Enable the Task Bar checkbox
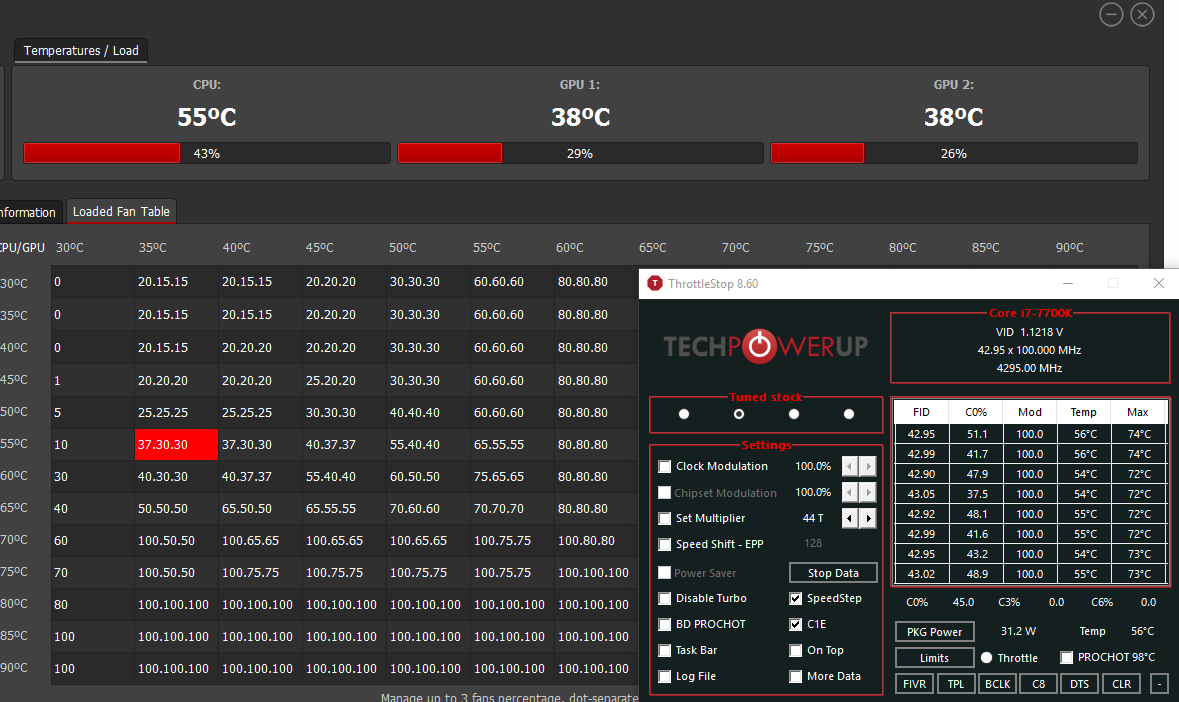 (665, 651)
